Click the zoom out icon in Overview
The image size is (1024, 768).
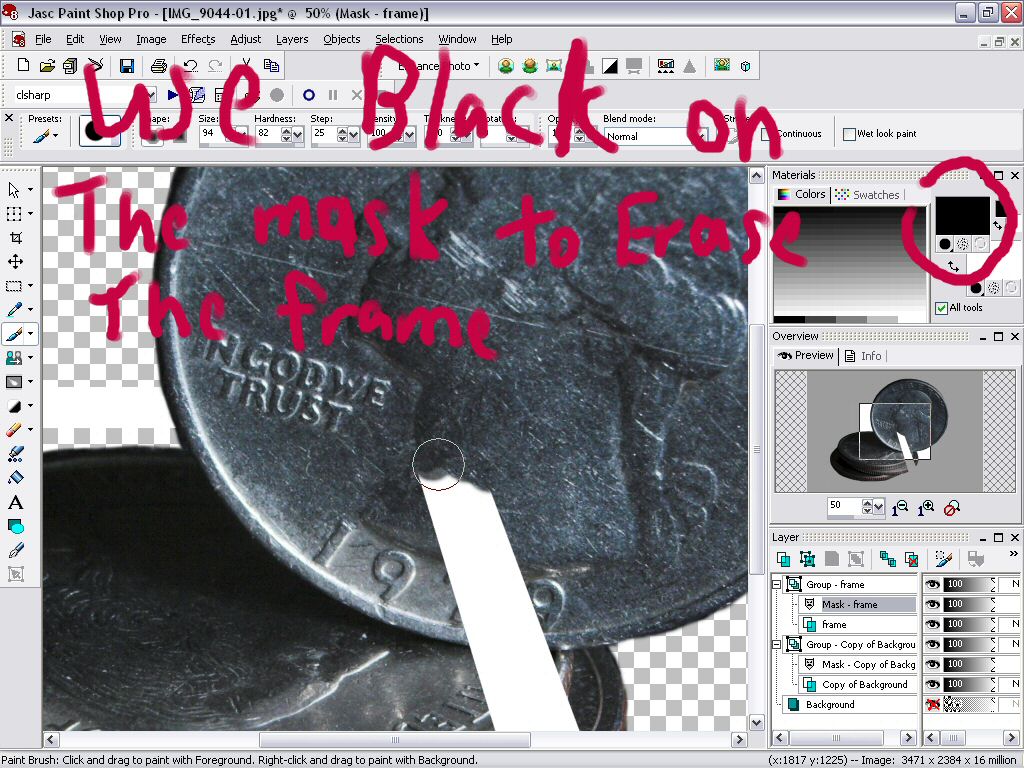[900, 507]
